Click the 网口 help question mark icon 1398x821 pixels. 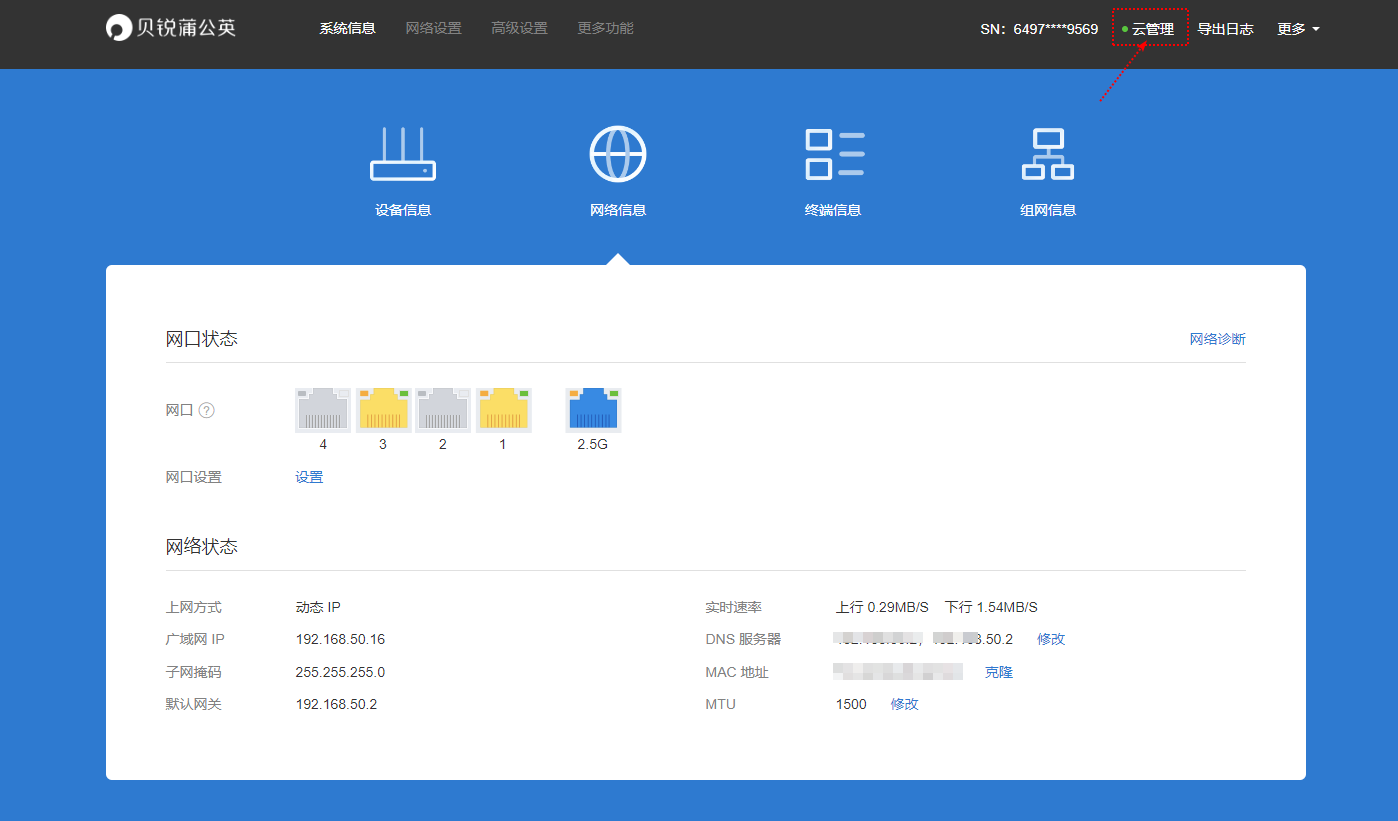coord(207,410)
